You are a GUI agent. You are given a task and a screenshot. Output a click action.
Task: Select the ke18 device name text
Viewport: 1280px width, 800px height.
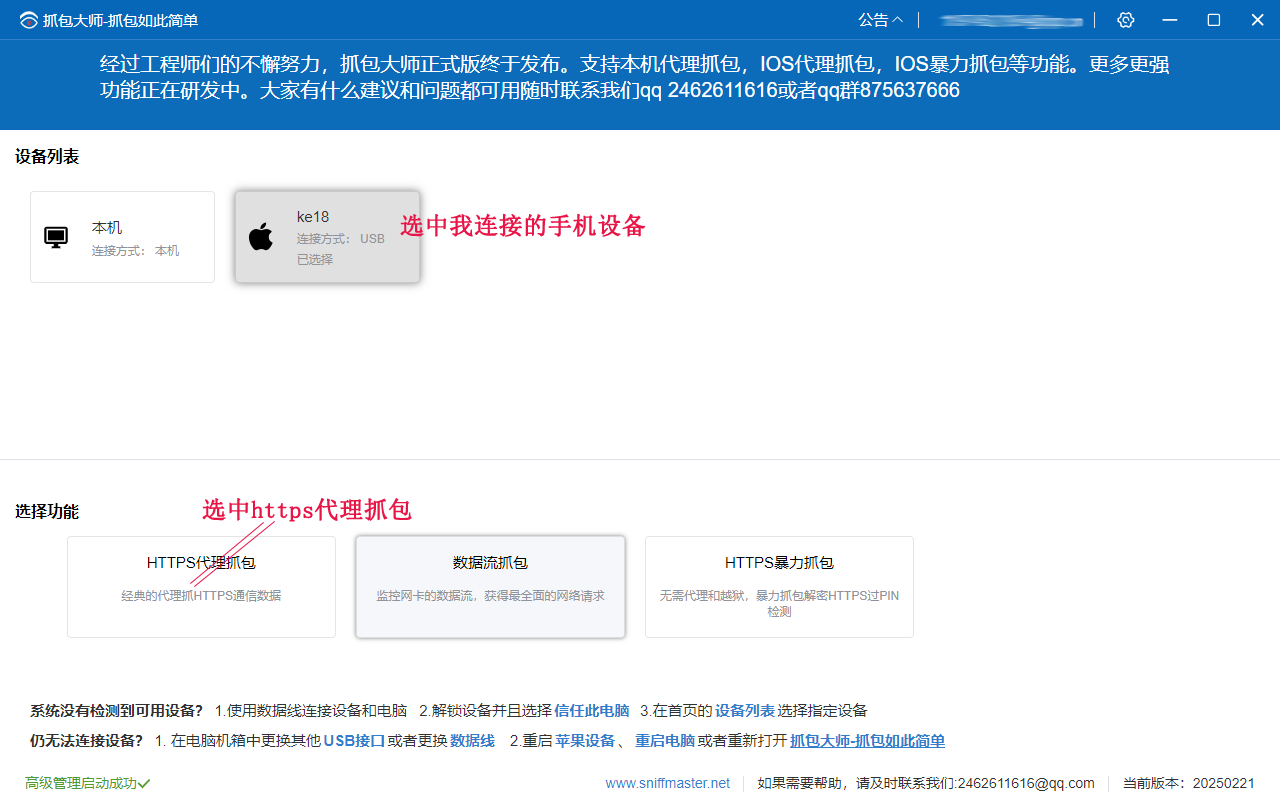(313, 217)
